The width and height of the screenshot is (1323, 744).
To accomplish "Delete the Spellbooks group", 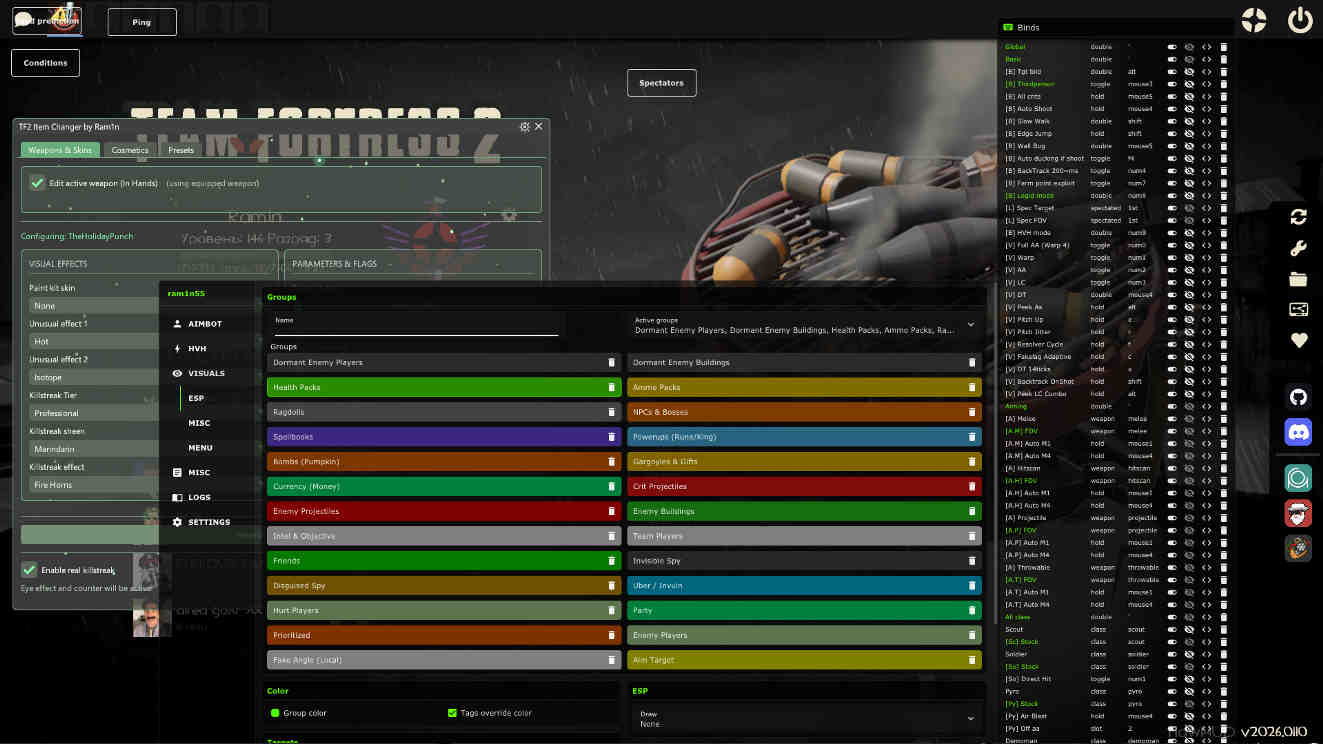I will tap(612, 437).
